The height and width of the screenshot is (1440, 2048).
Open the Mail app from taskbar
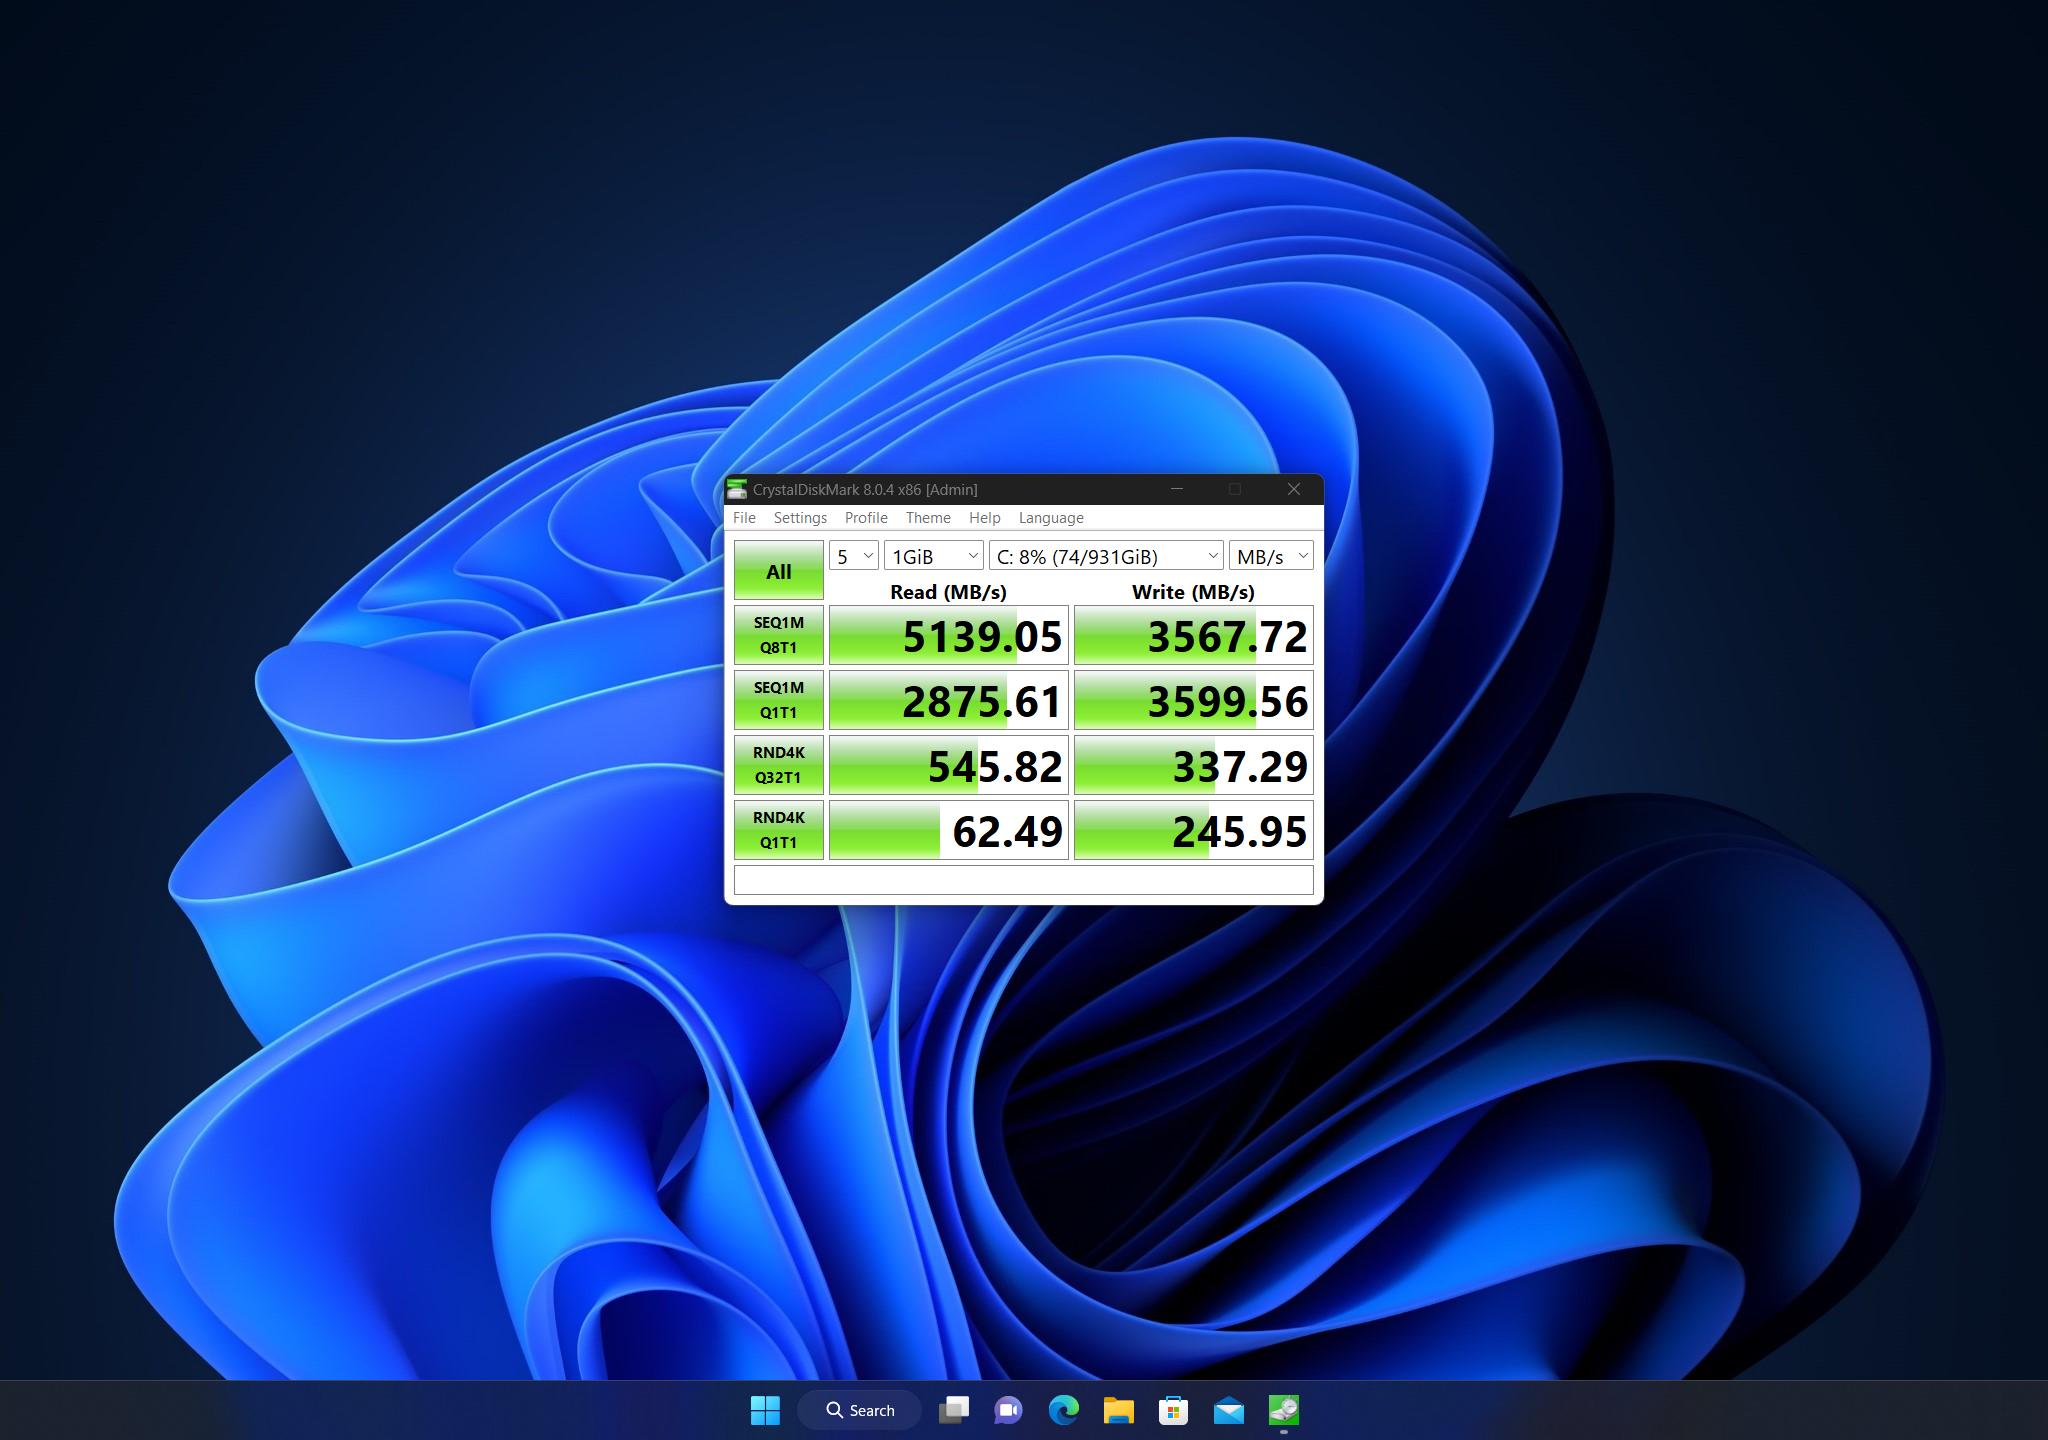point(1228,1410)
